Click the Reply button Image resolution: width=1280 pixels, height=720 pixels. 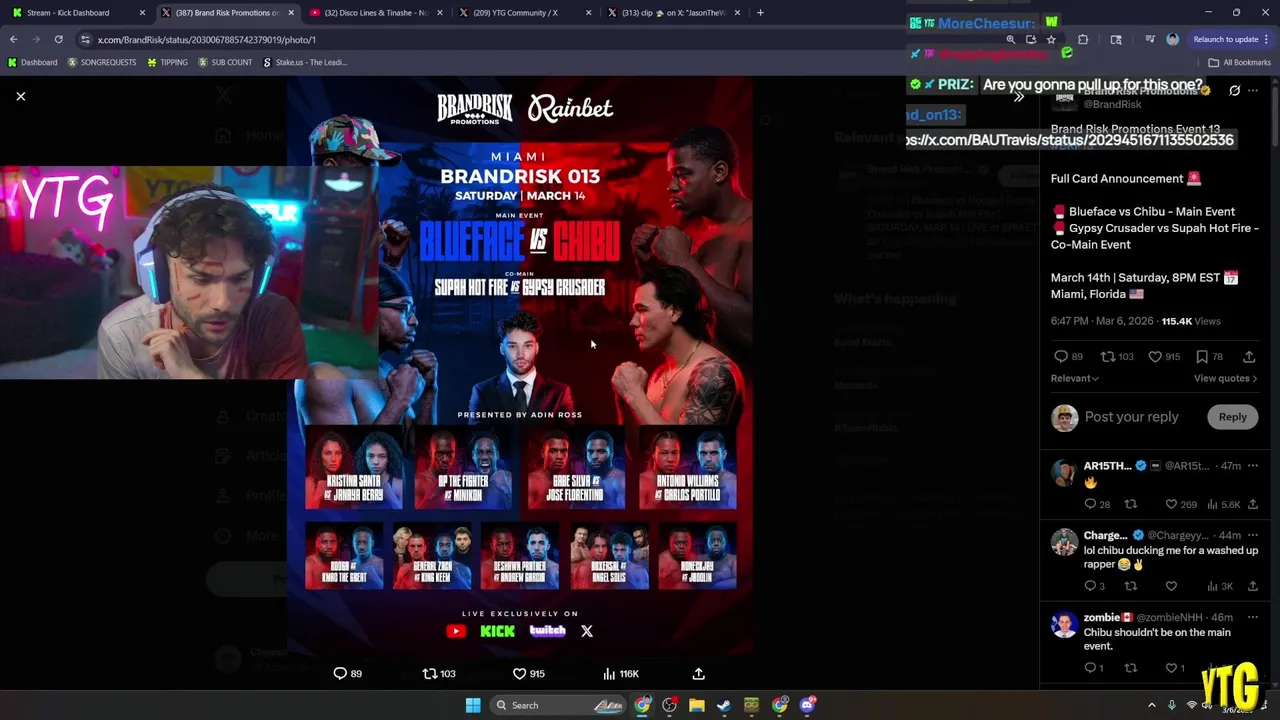click(x=1232, y=417)
